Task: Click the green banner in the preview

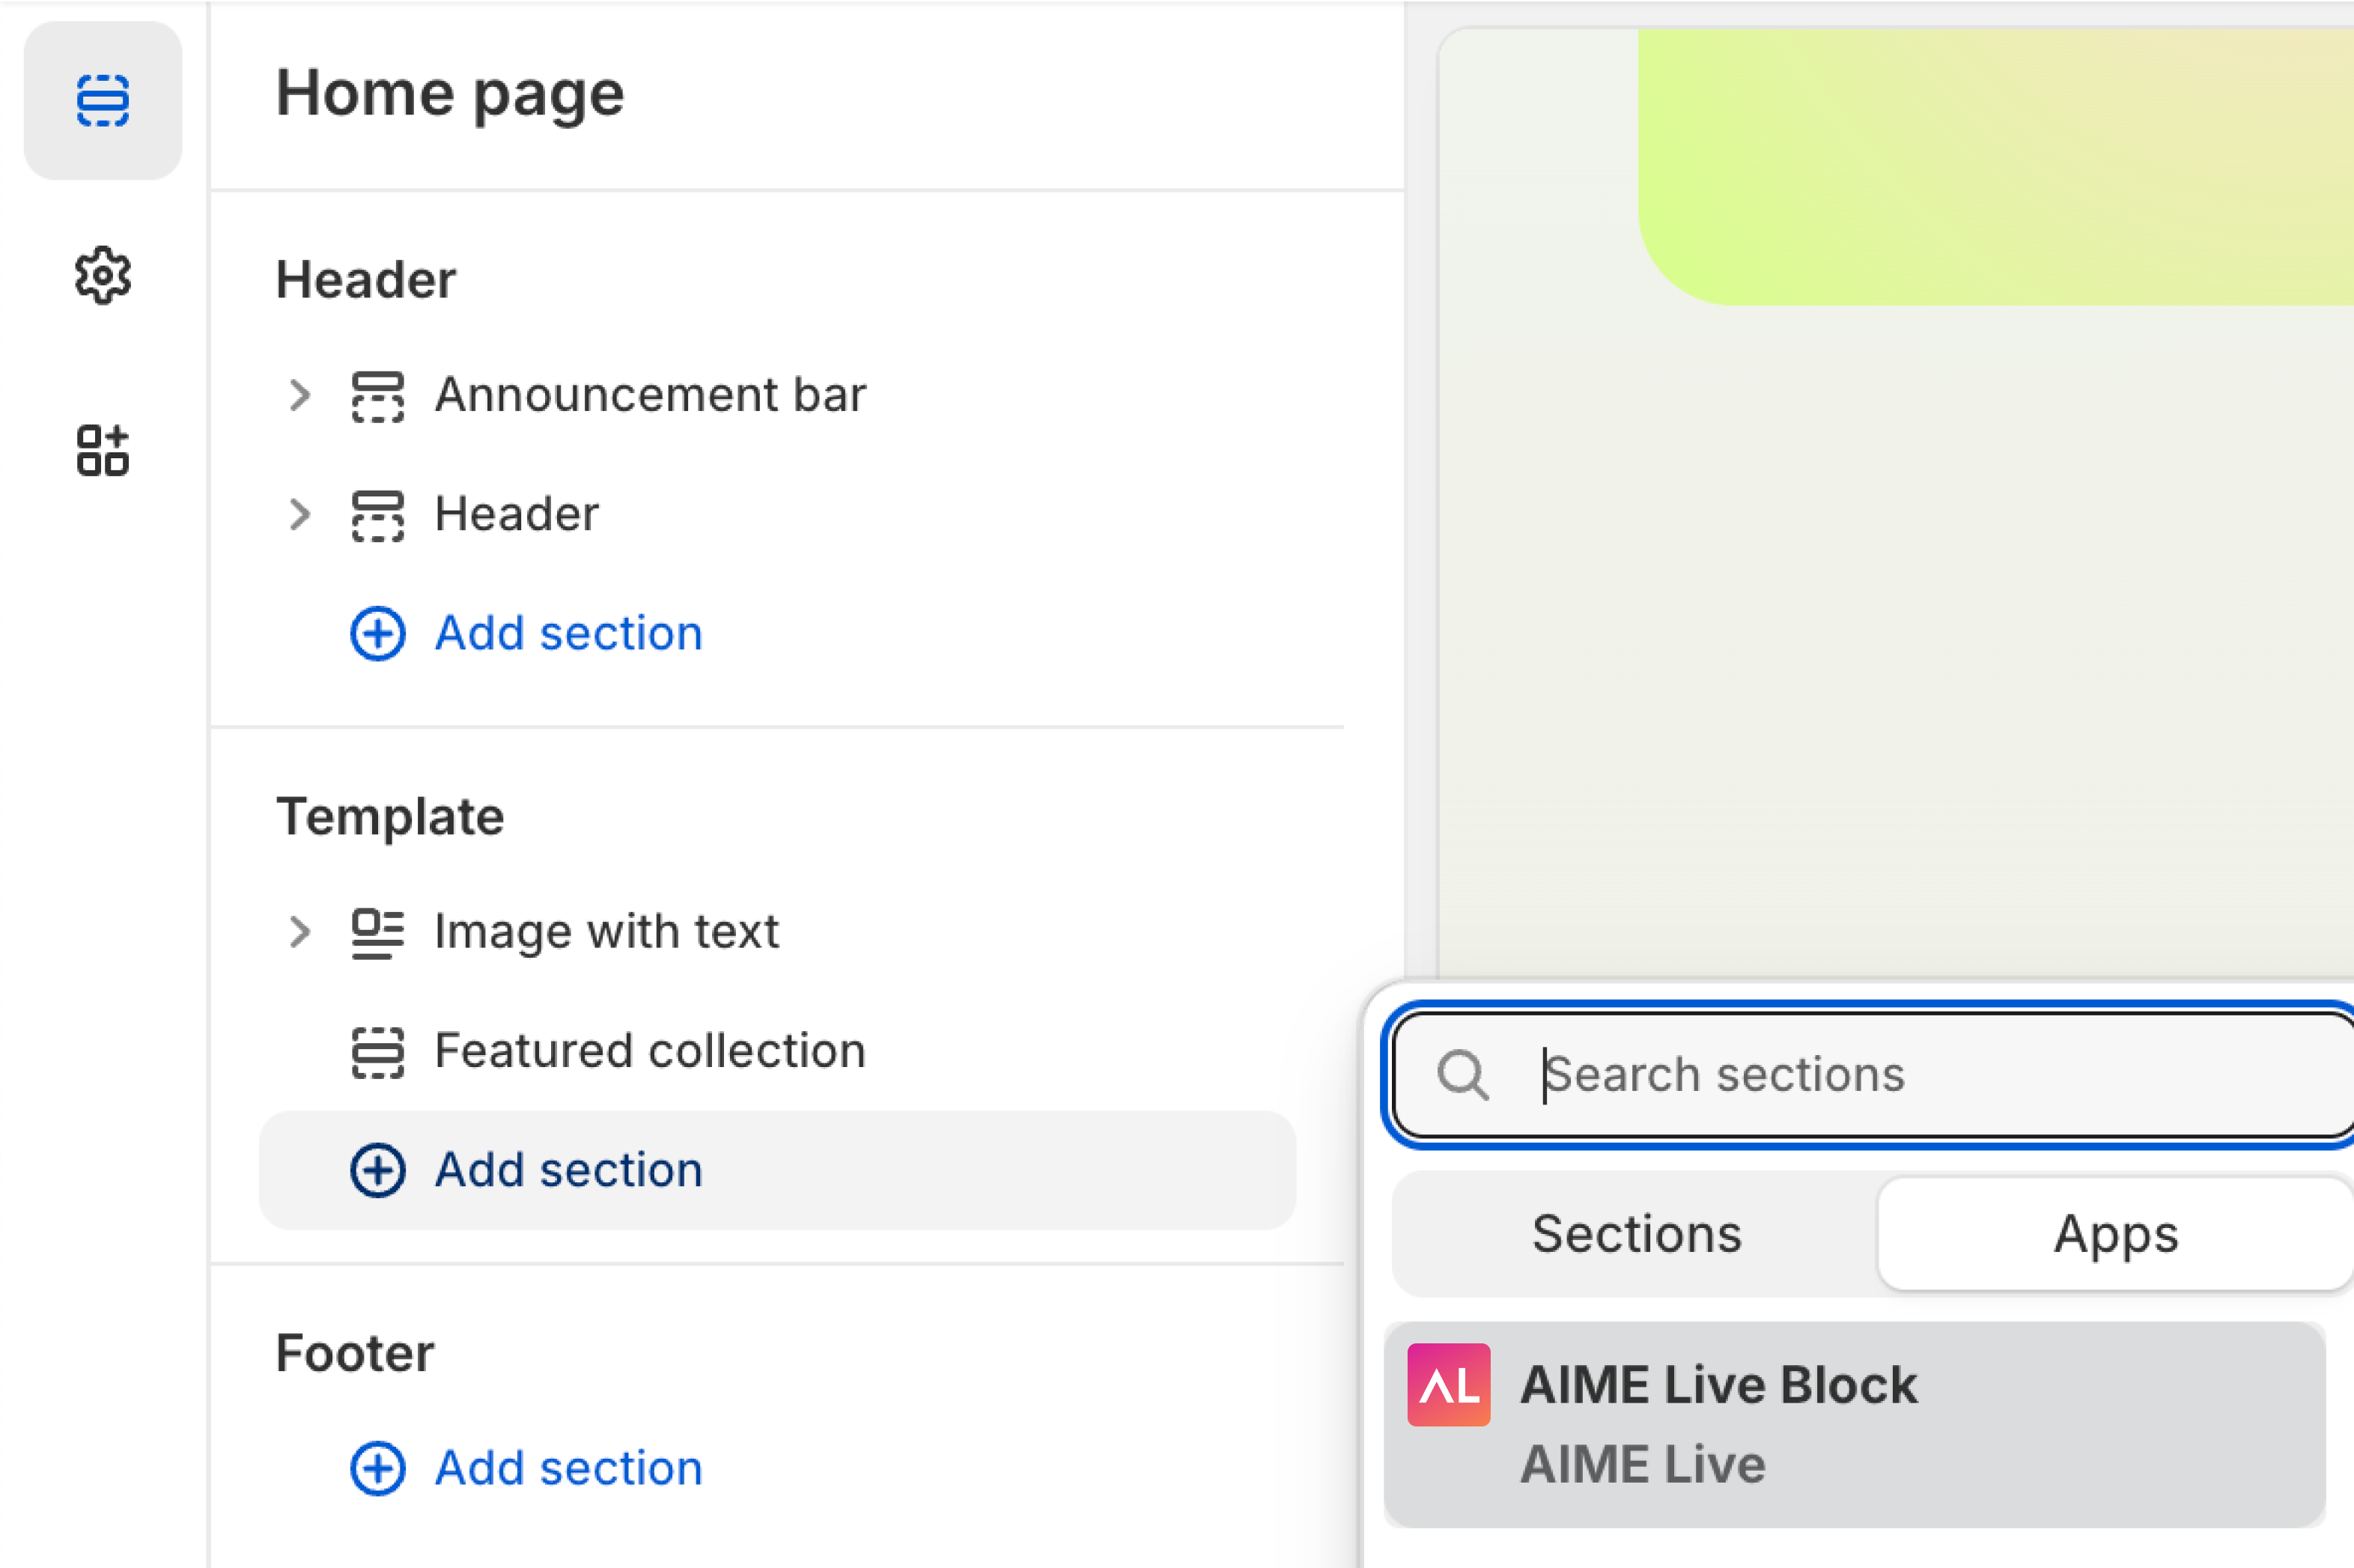Action: (1996, 167)
